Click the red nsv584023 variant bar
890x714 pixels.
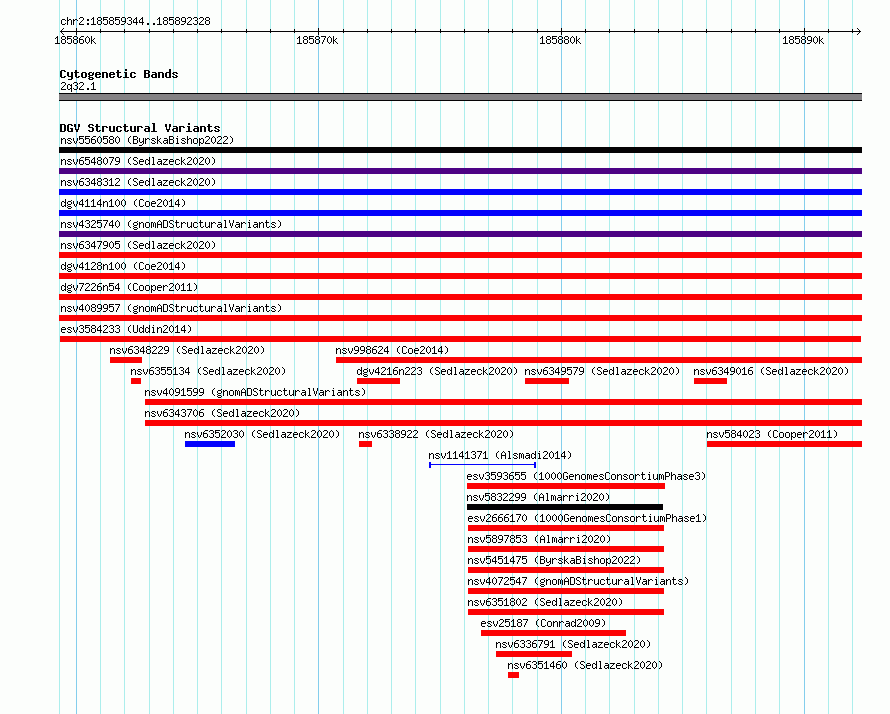coord(784,444)
